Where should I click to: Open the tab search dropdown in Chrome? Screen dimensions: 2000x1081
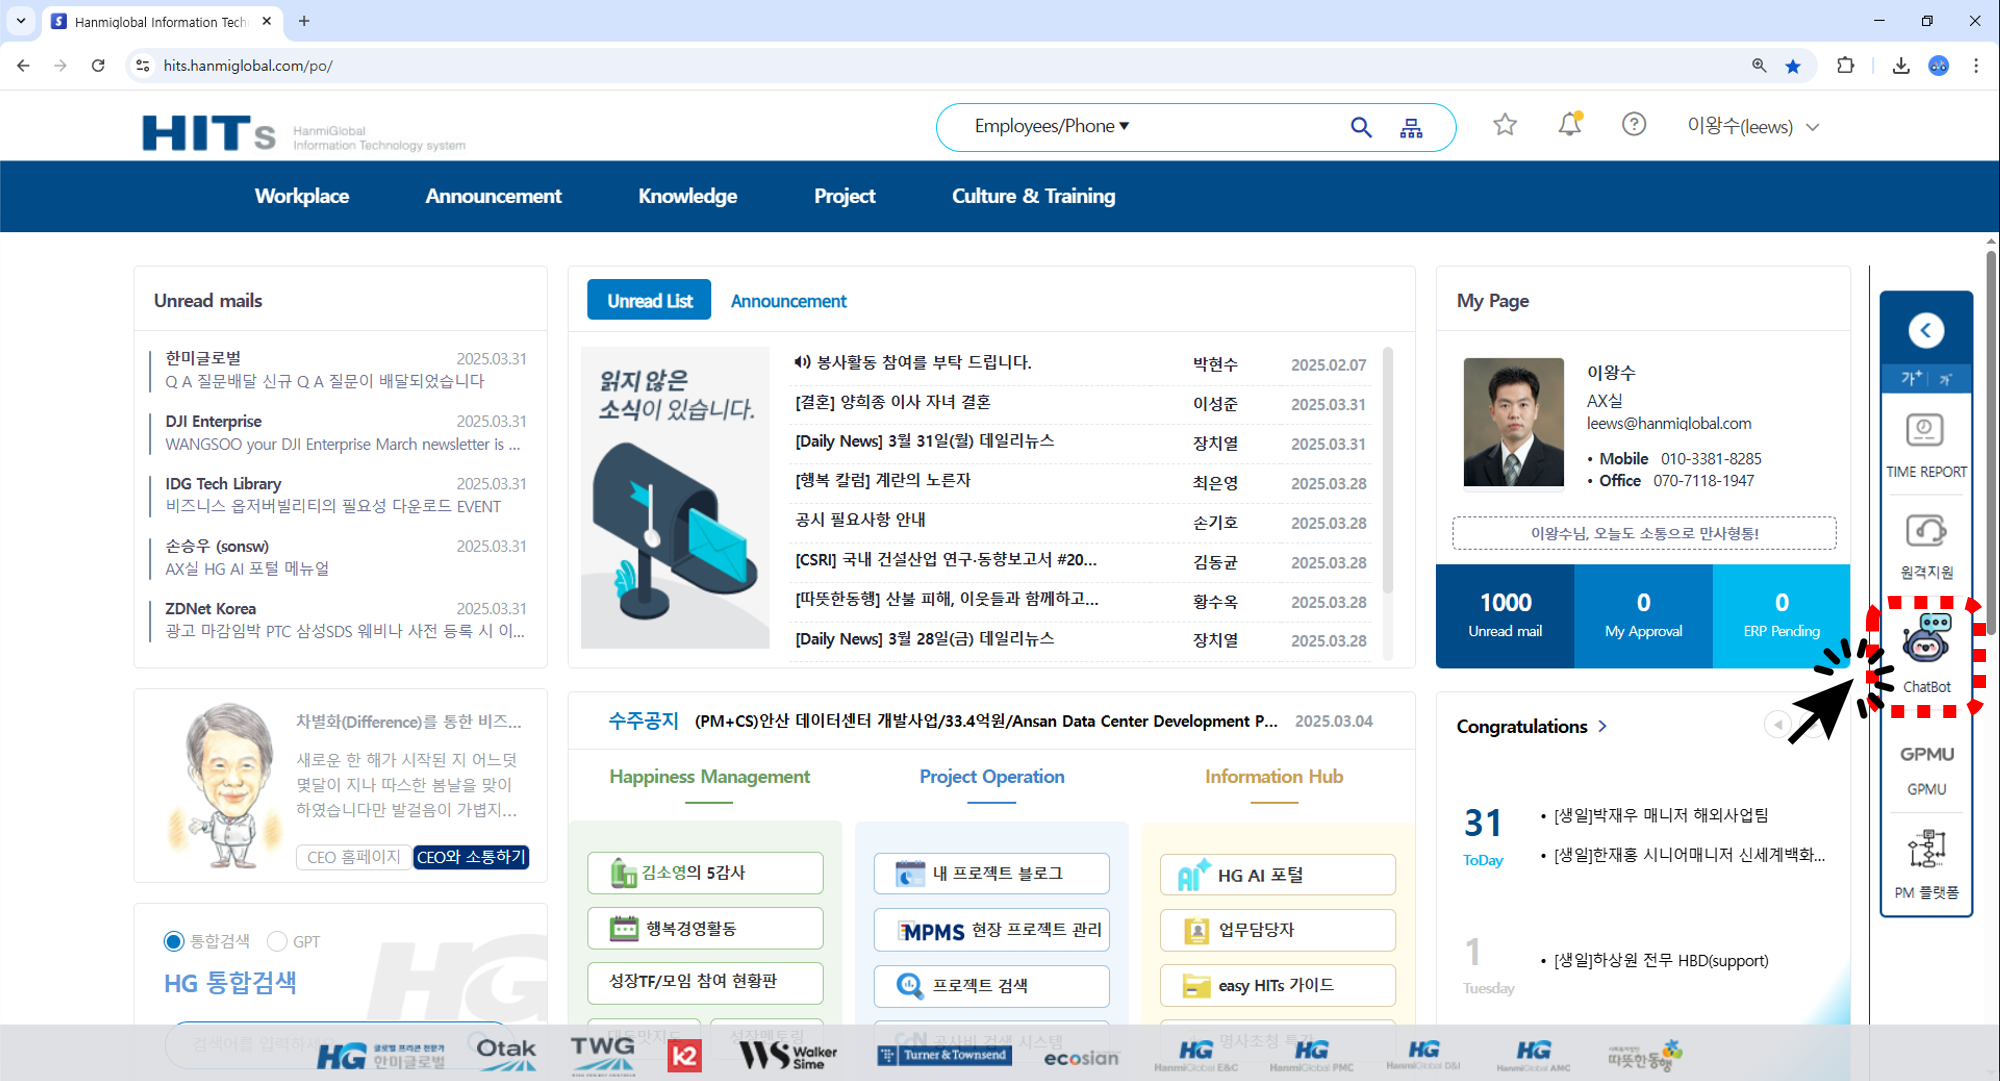click(21, 21)
